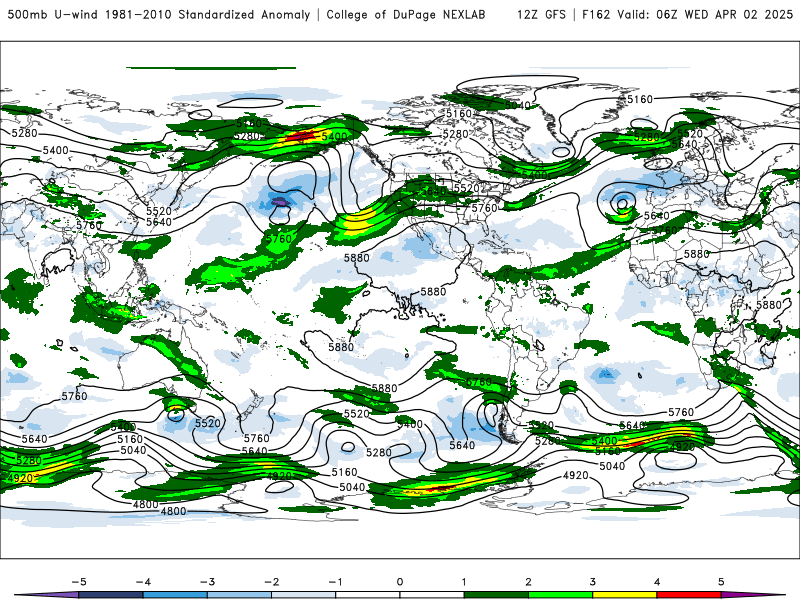This screenshot has height=600, width=800.
Task: Click the dark green color bar segment between 1 and 2
Action: pyautogui.click(x=496, y=595)
